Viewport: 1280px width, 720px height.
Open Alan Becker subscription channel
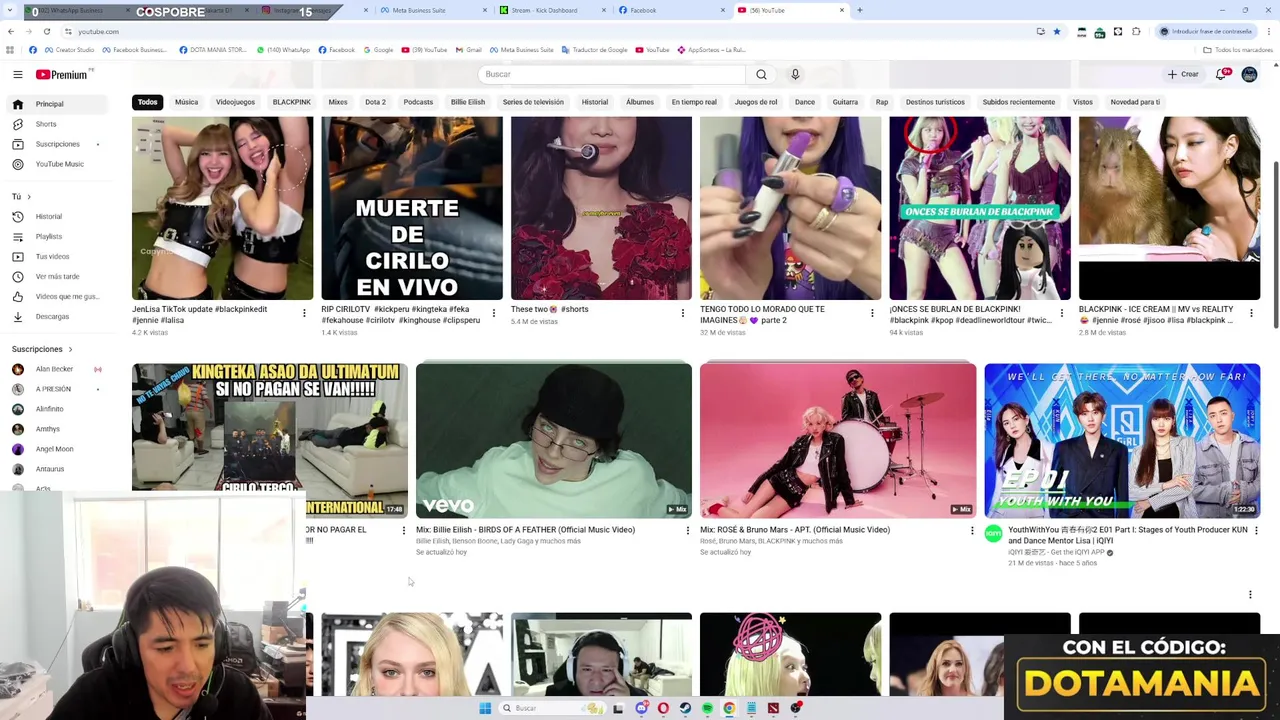coord(55,369)
